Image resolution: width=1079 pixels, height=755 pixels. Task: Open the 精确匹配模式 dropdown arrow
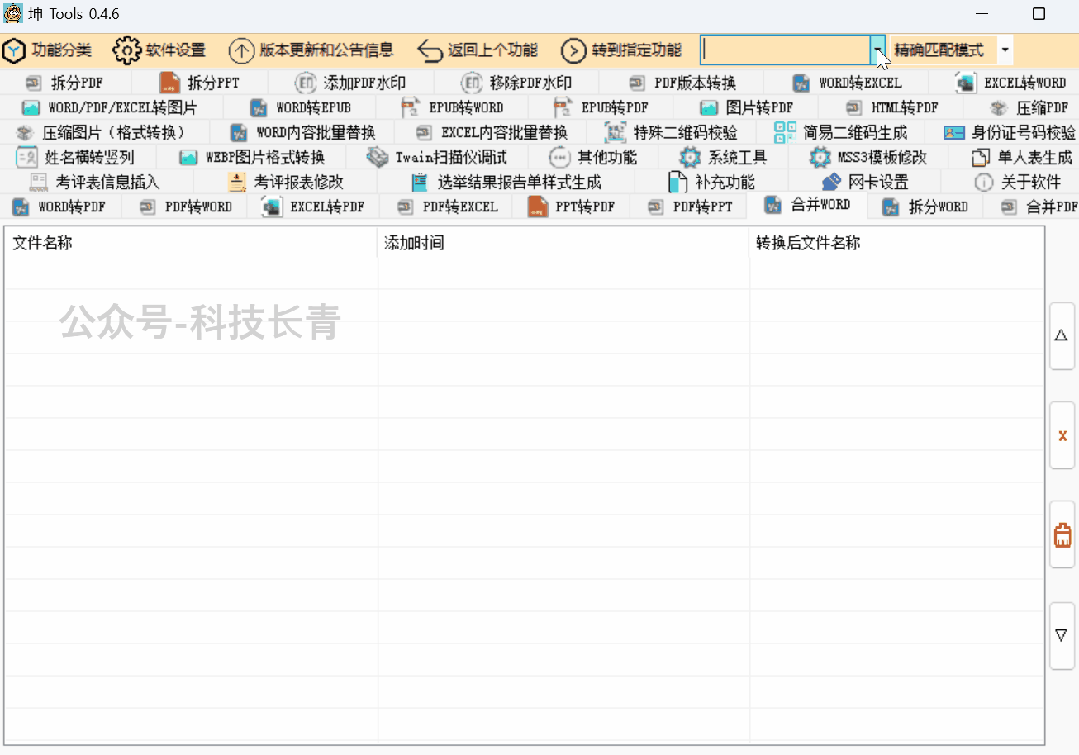(x=1004, y=50)
